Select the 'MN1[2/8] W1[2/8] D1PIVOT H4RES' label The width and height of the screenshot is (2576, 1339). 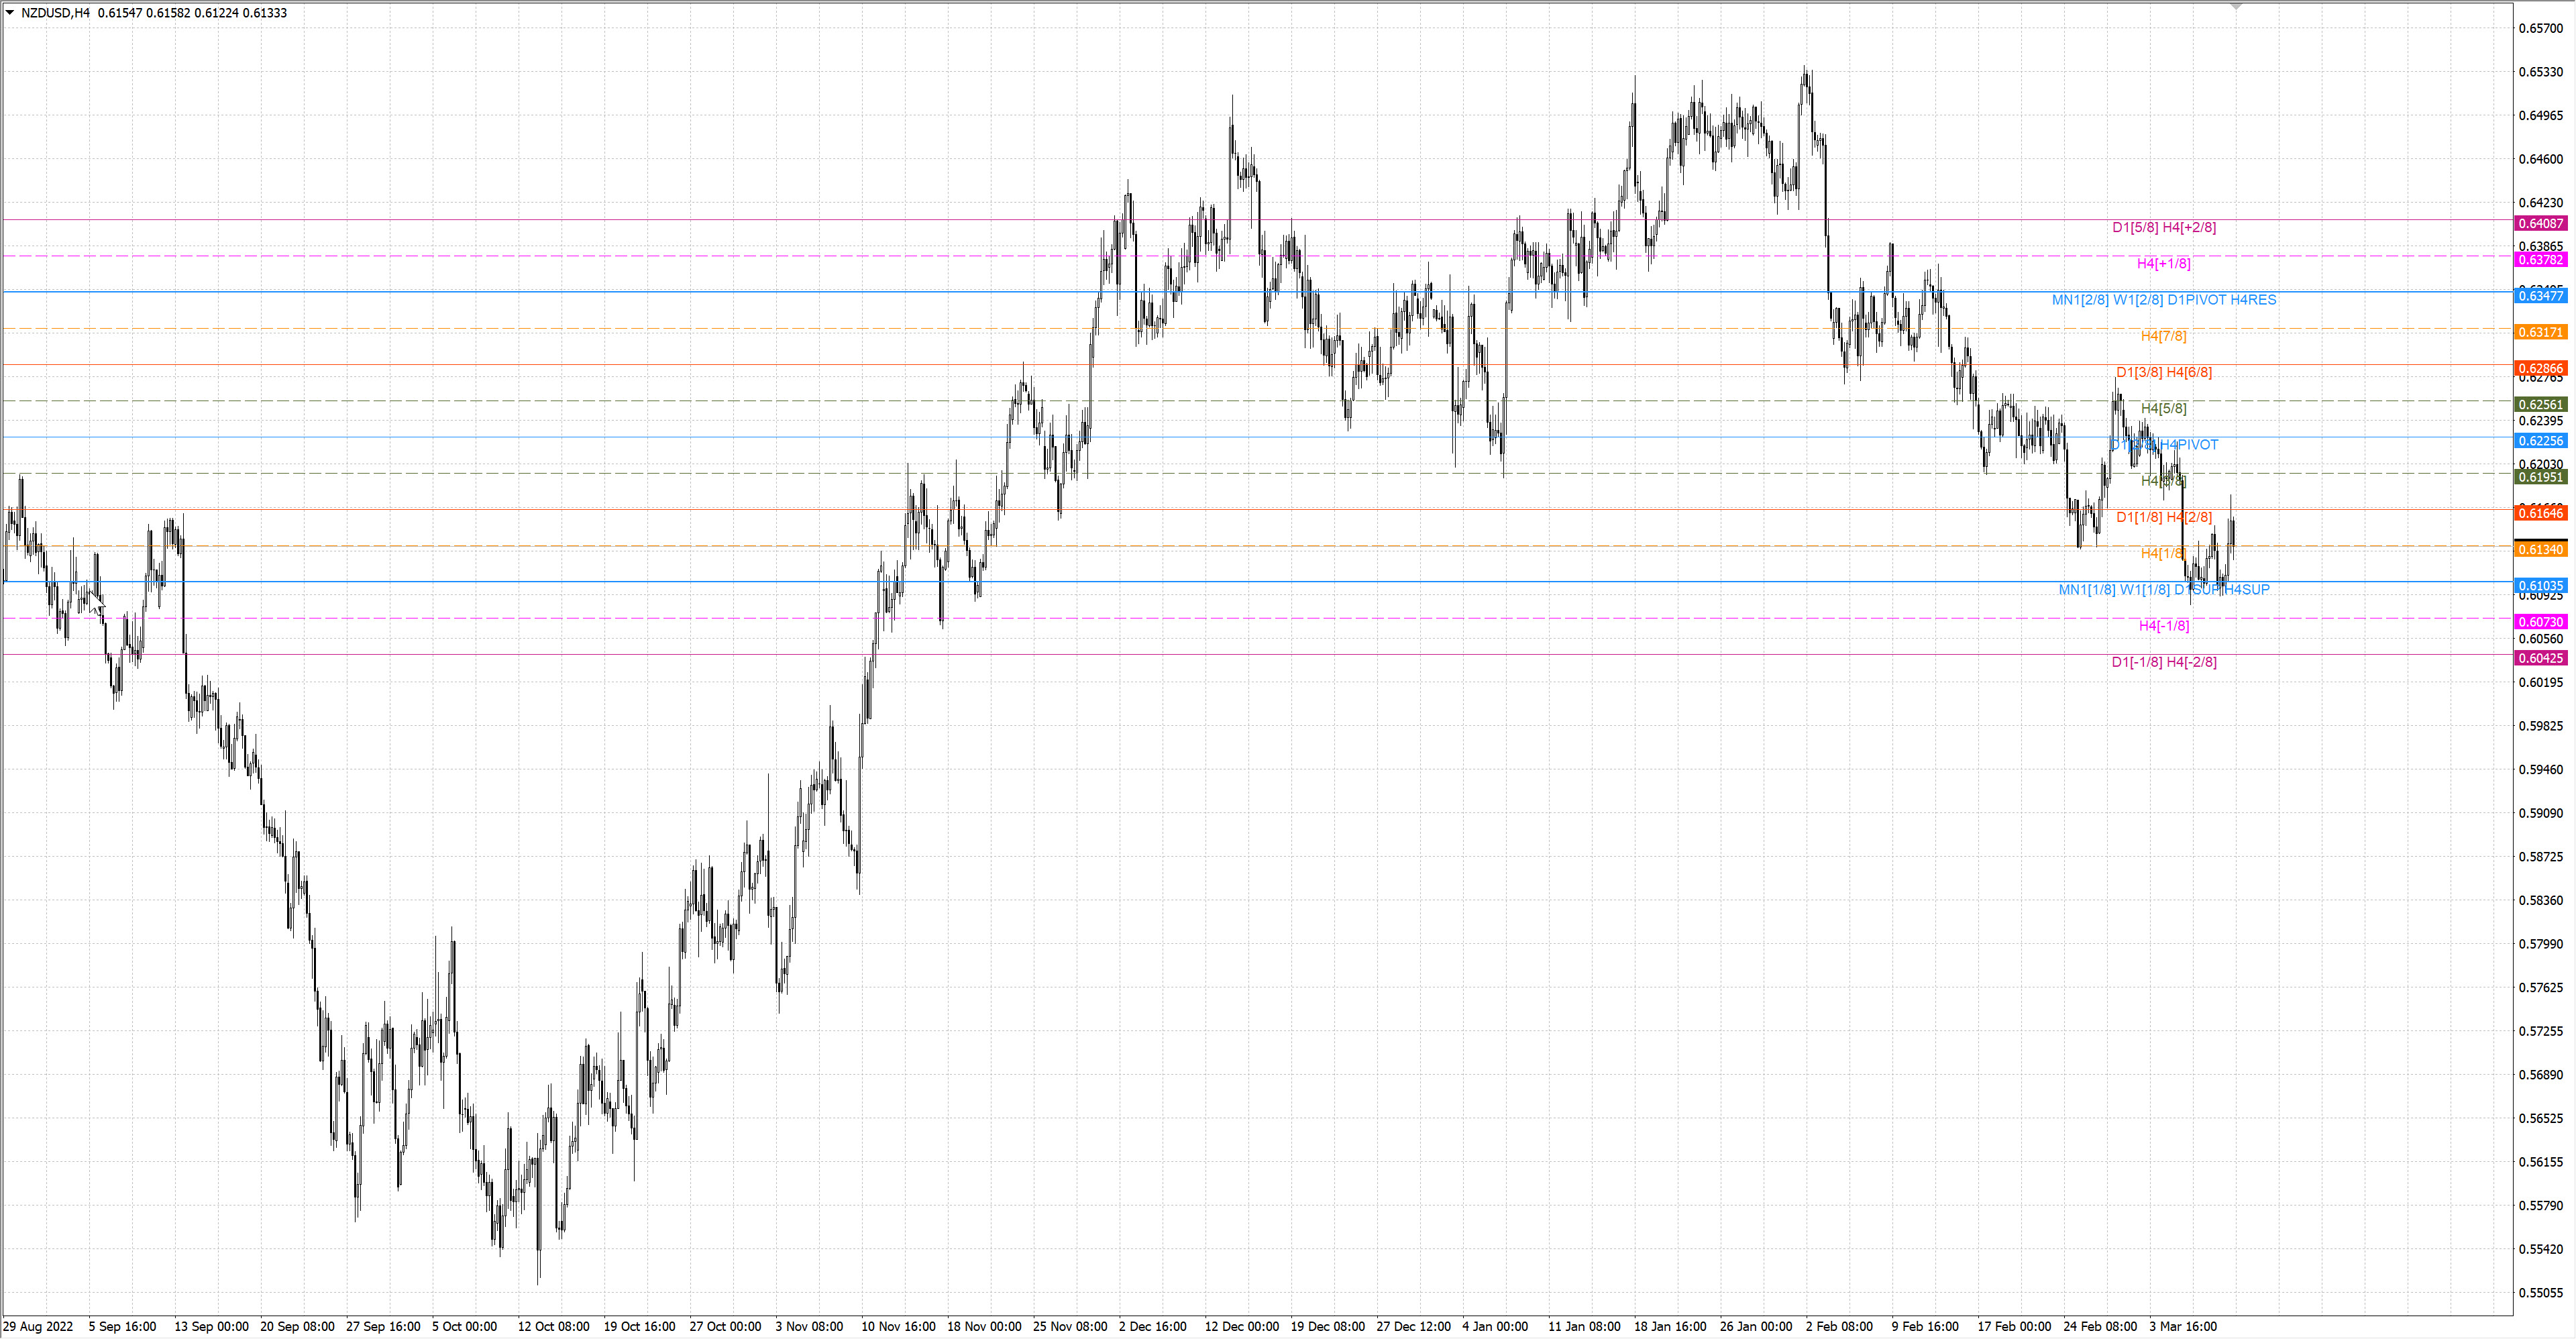tap(2163, 300)
